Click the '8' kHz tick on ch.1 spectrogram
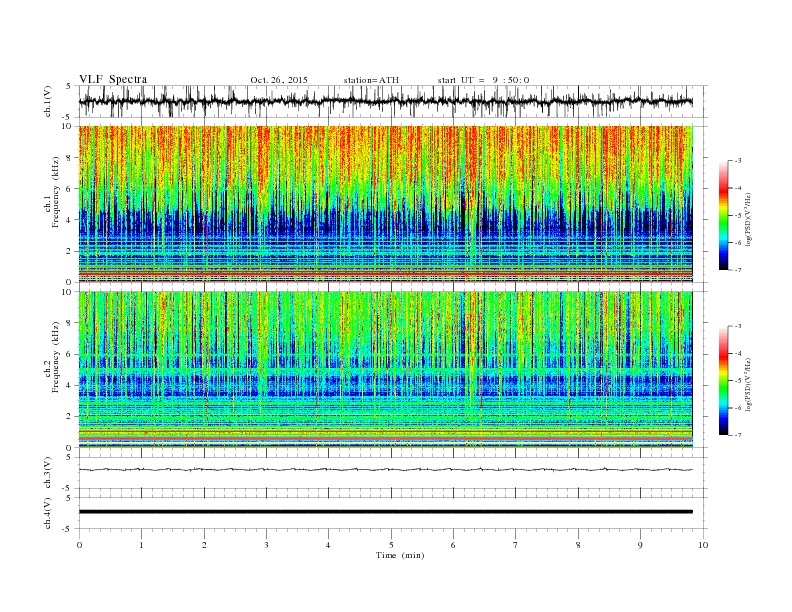 coord(70,158)
